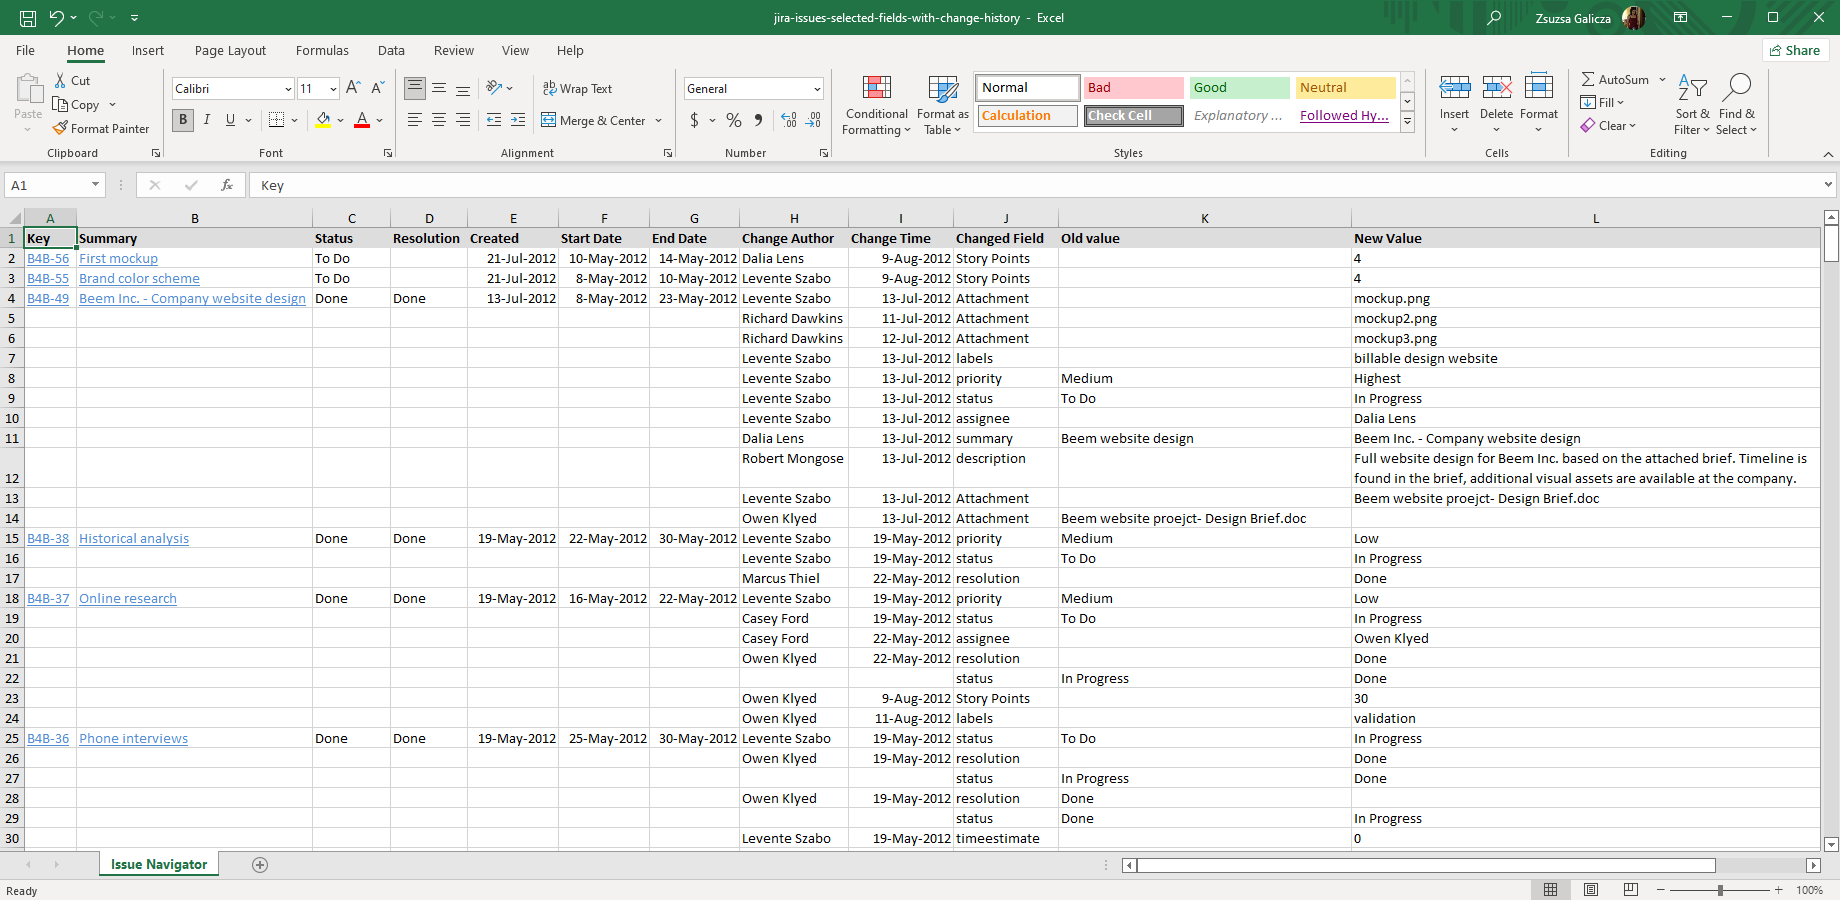Click Format as Table icon
The height and width of the screenshot is (900, 1840).
[x=943, y=88]
